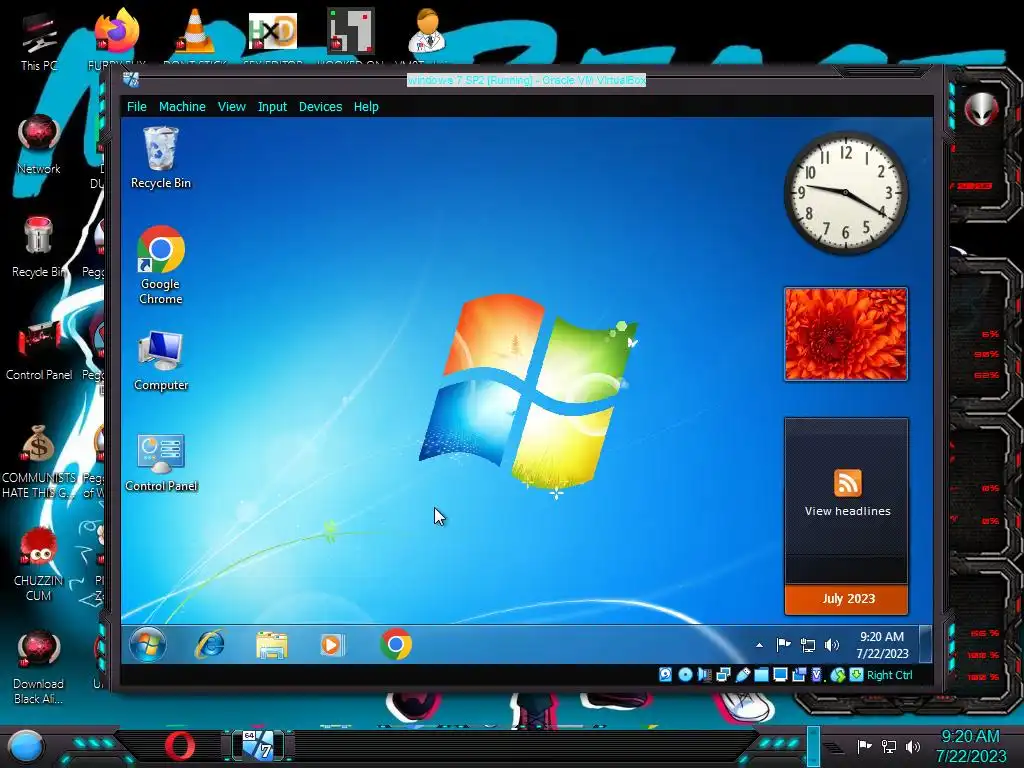1024x768 pixels.
Task: Click the 9:20 AM clock in the guest taskbar
Action: [882, 645]
